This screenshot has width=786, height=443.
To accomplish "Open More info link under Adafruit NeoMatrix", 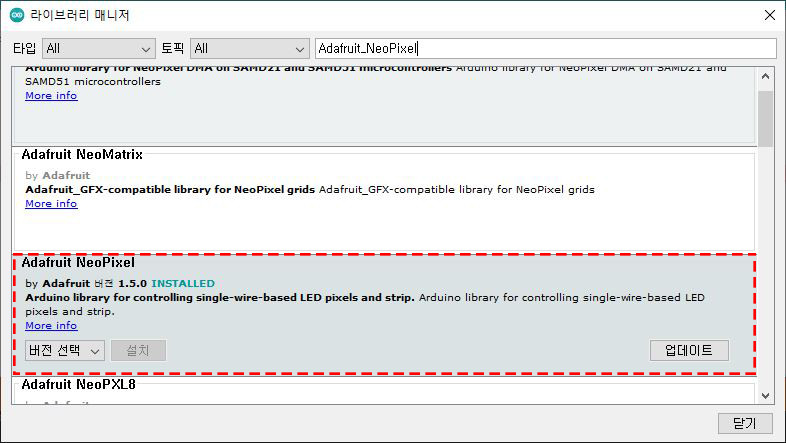I will click(51, 204).
